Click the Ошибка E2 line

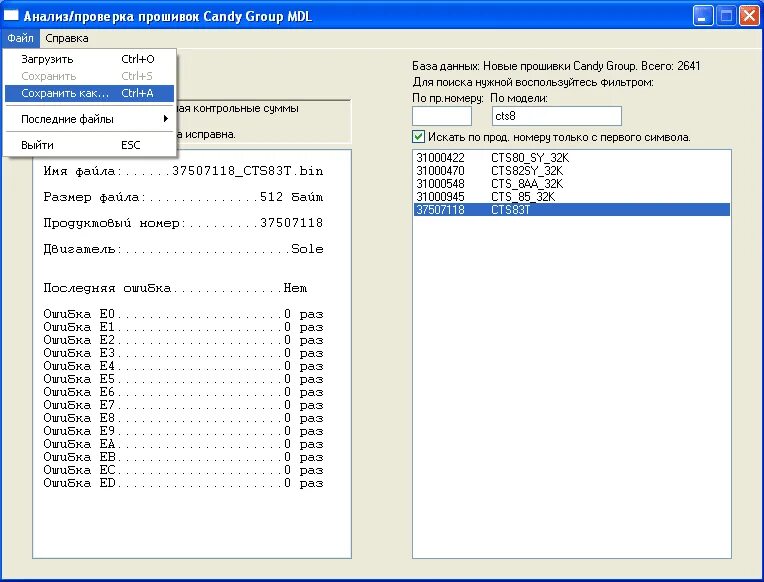pyautogui.click(x=183, y=340)
